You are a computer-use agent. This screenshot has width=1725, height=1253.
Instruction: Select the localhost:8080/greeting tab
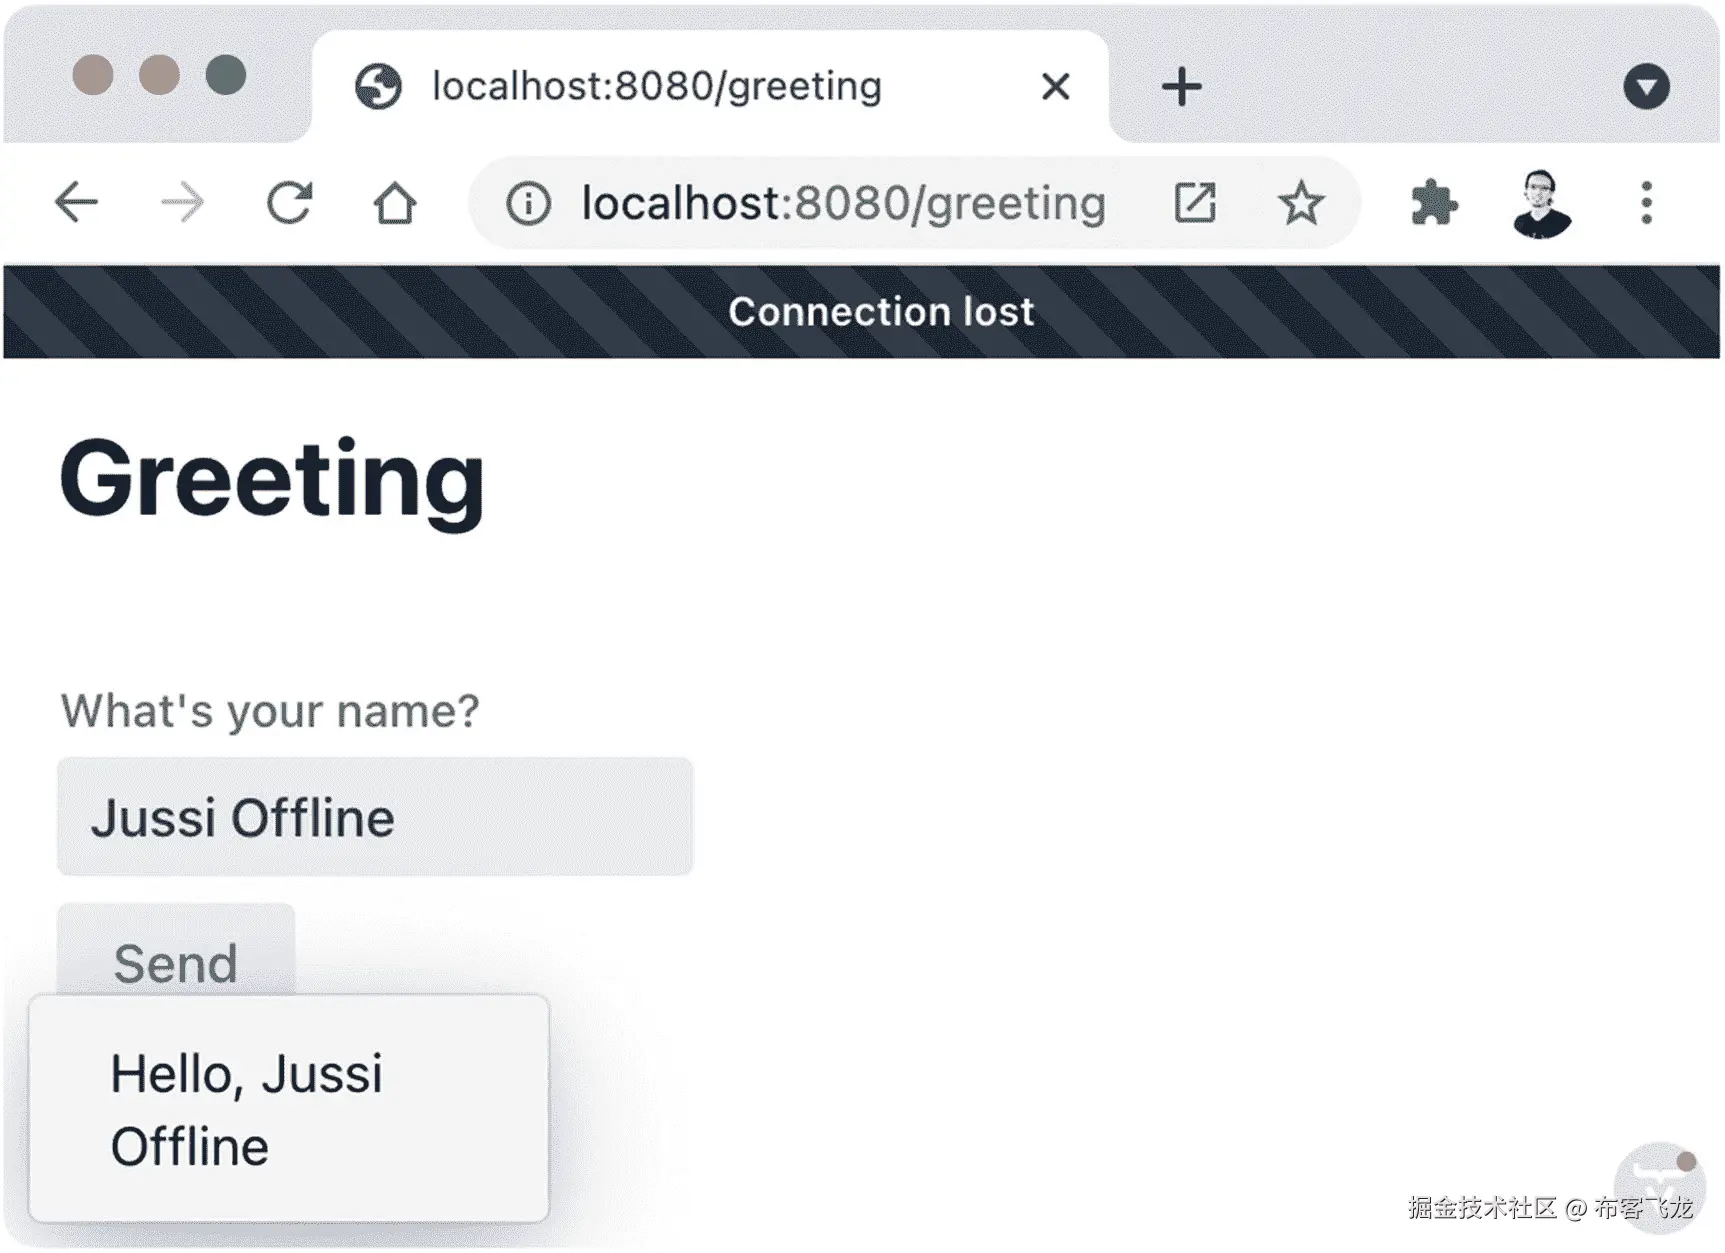pos(655,86)
